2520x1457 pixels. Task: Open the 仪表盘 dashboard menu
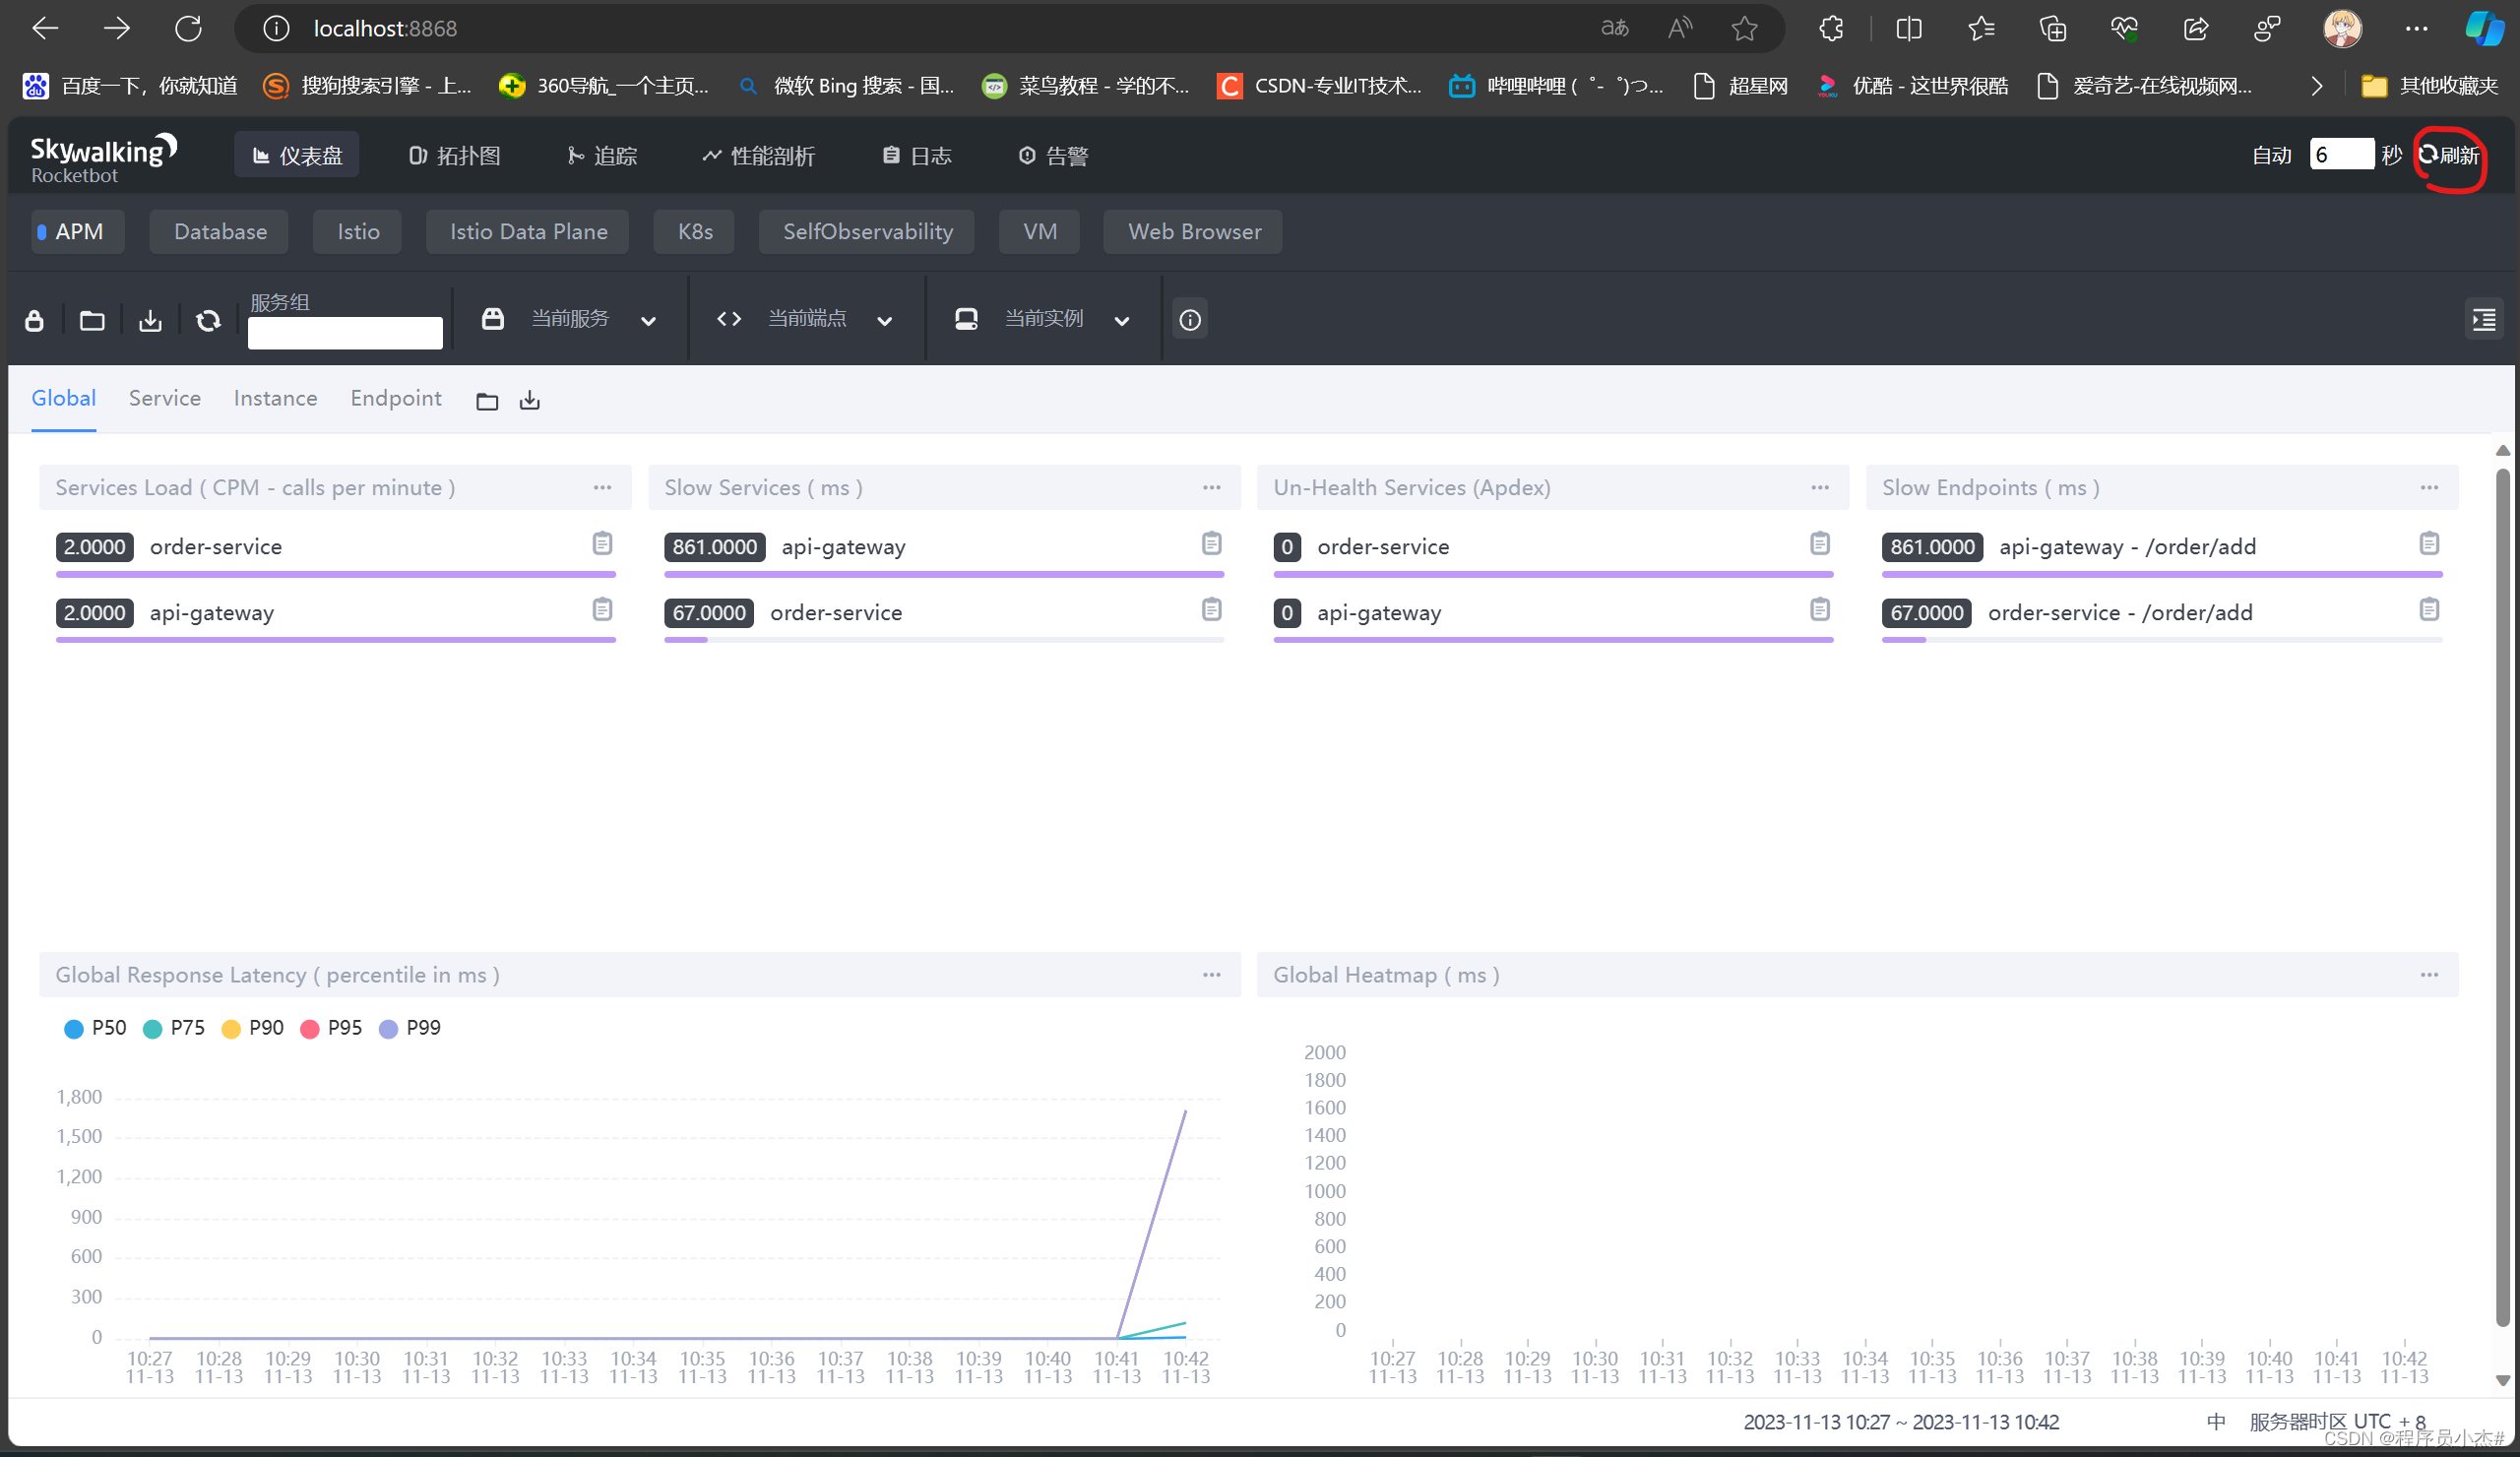(x=297, y=155)
